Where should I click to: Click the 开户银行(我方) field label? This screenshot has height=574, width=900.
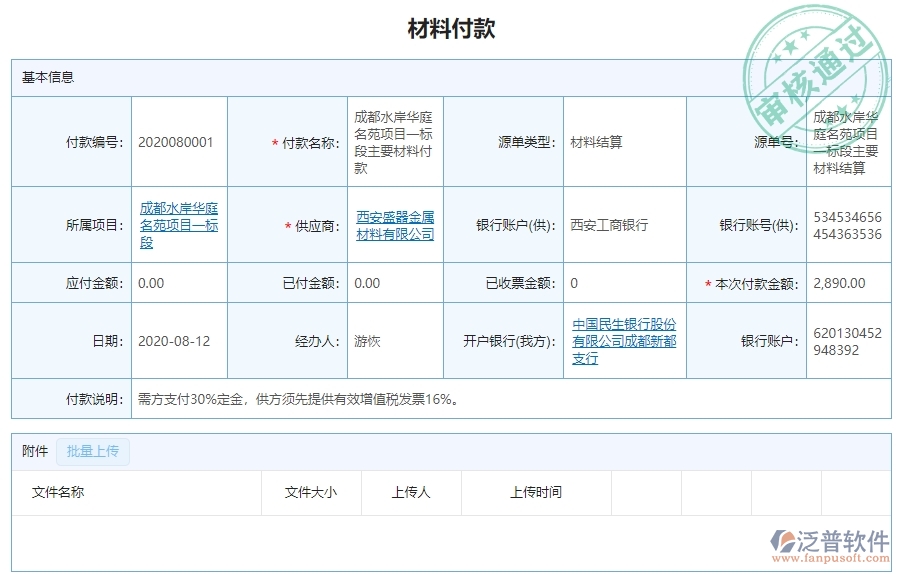(510, 341)
